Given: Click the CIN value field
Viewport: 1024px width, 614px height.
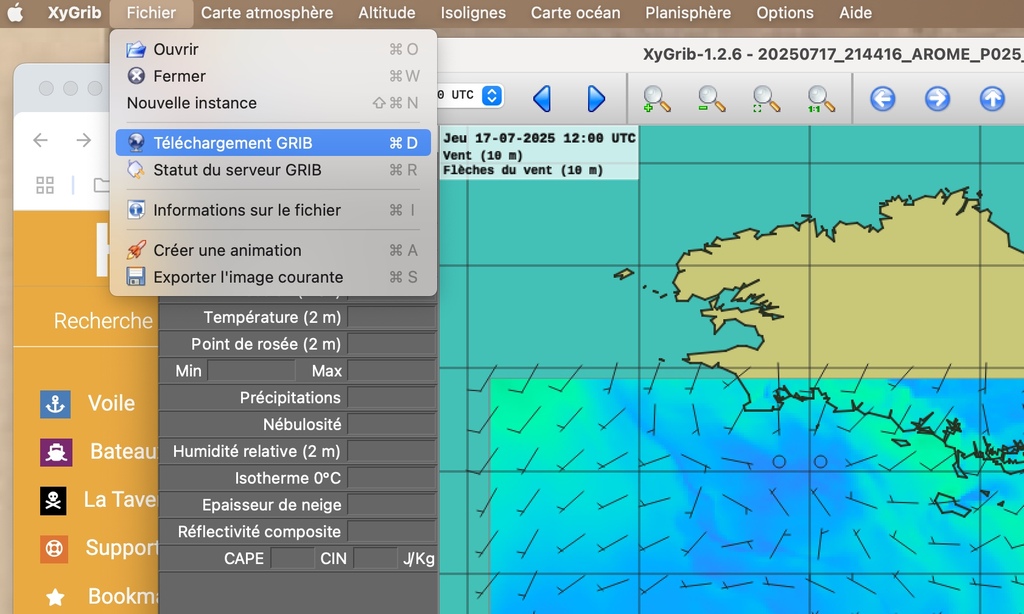Looking at the screenshot, I should click(375, 558).
